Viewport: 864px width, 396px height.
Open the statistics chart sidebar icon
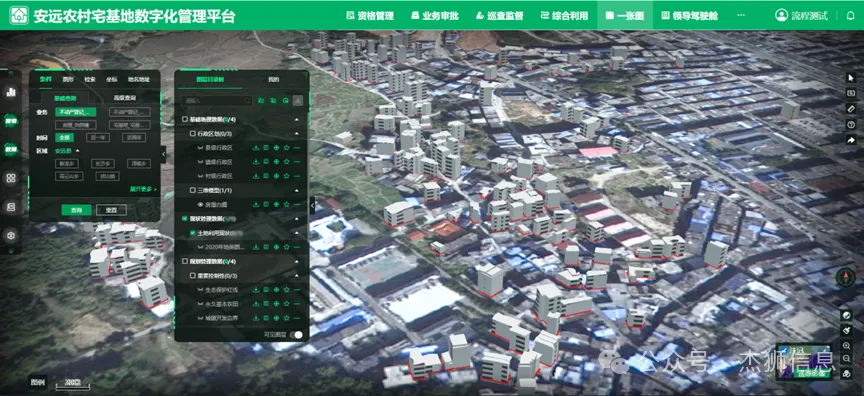coord(11,92)
